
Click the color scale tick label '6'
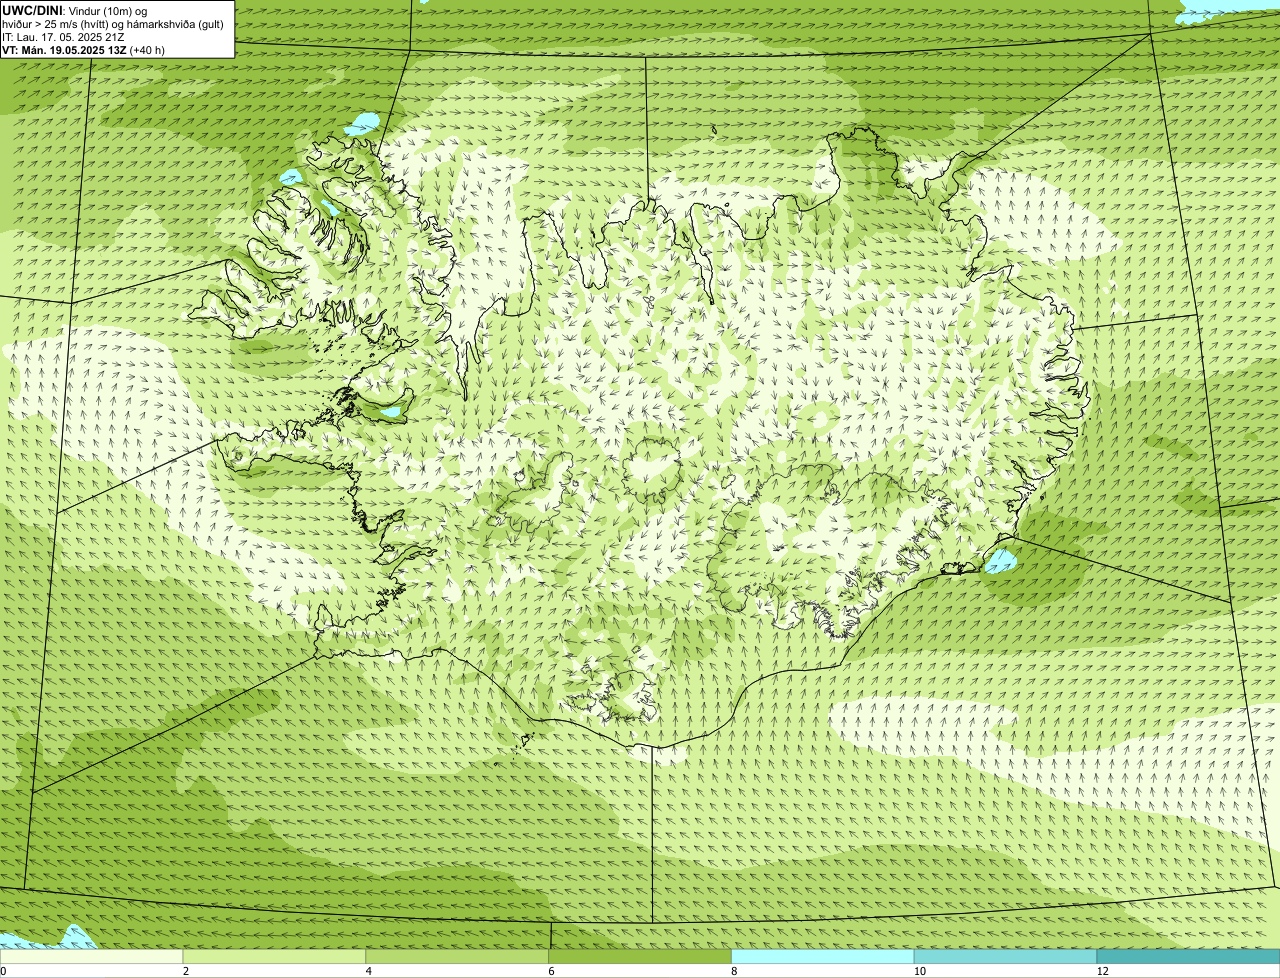click(x=552, y=971)
